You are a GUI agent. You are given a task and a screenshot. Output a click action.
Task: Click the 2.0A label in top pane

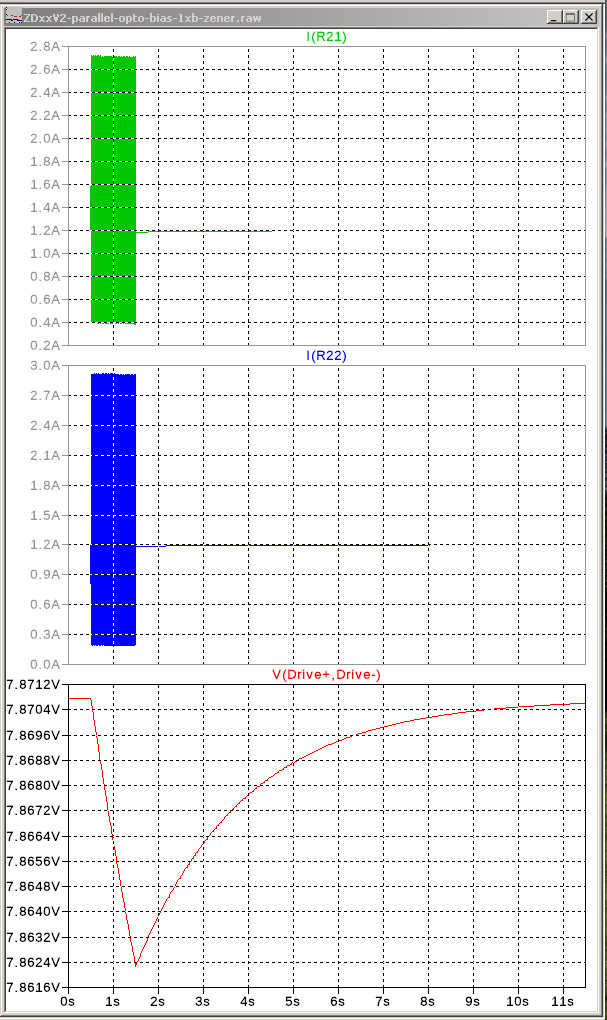coord(45,139)
